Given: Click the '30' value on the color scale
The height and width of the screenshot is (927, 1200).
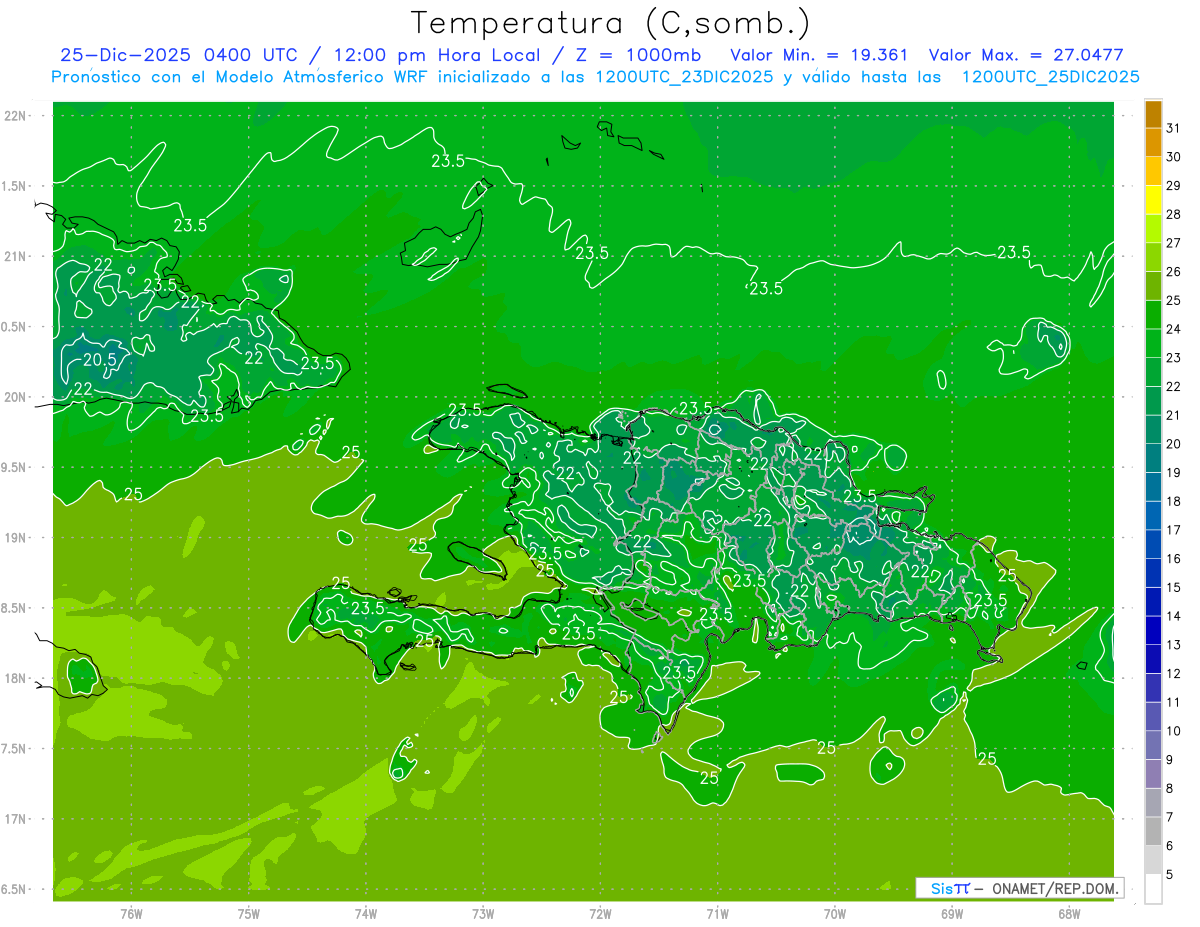Looking at the screenshot, I should (1174, 157).
